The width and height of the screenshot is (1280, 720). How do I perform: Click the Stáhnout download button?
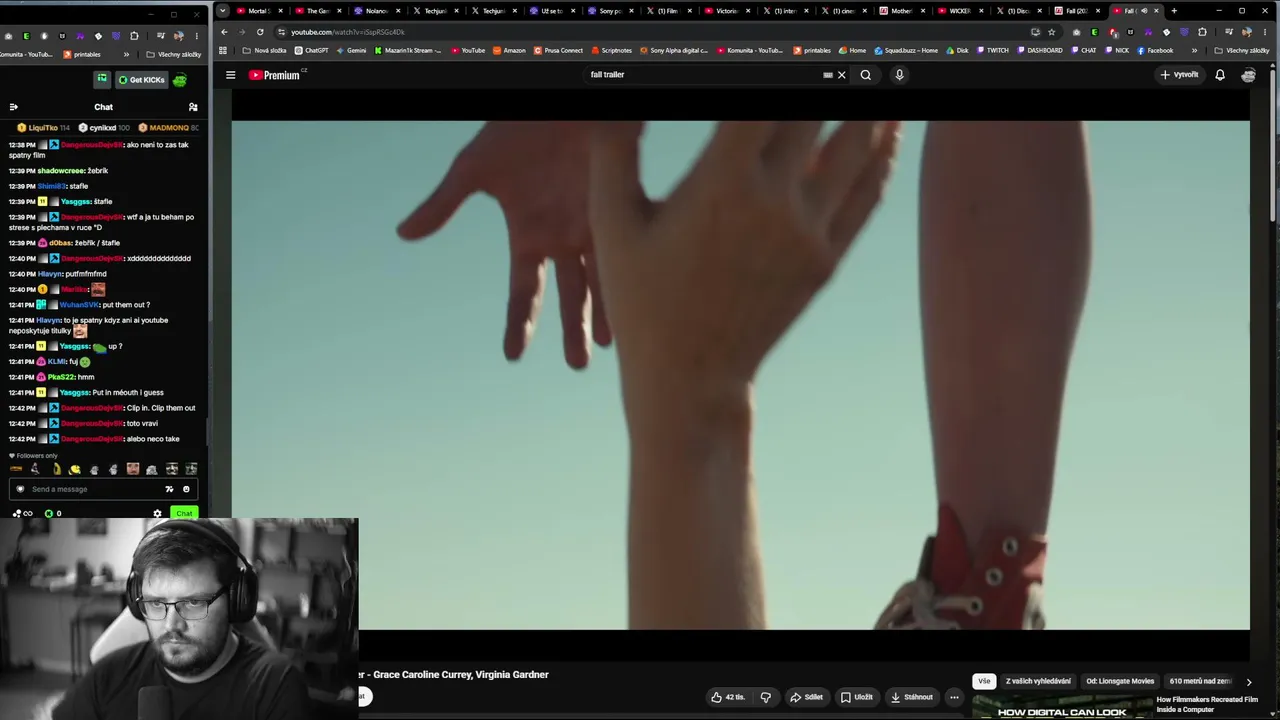coord(912,697)
